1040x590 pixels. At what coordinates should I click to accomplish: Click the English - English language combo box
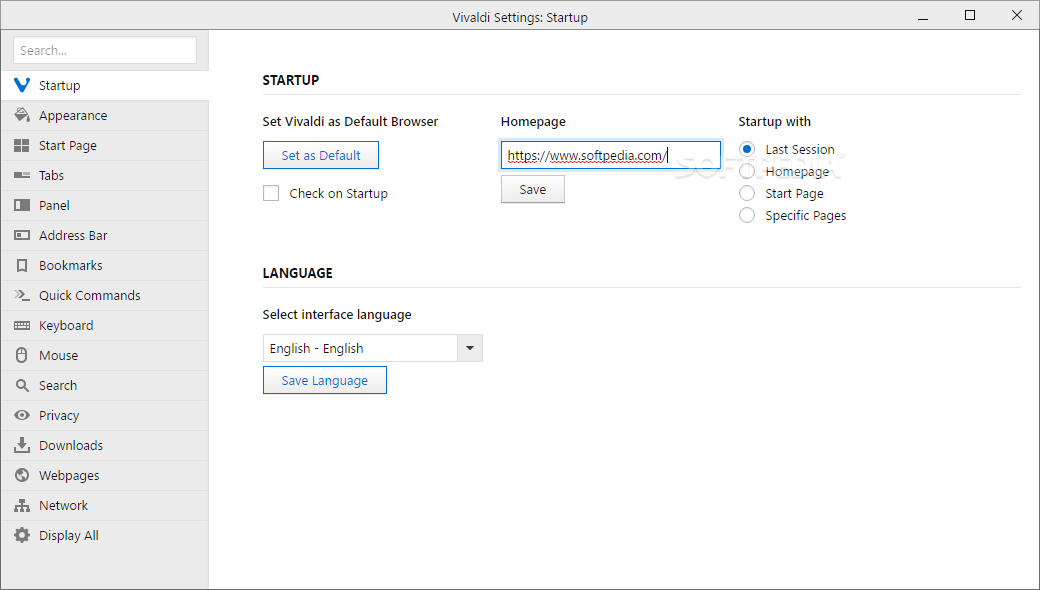[x=373, y=348]
